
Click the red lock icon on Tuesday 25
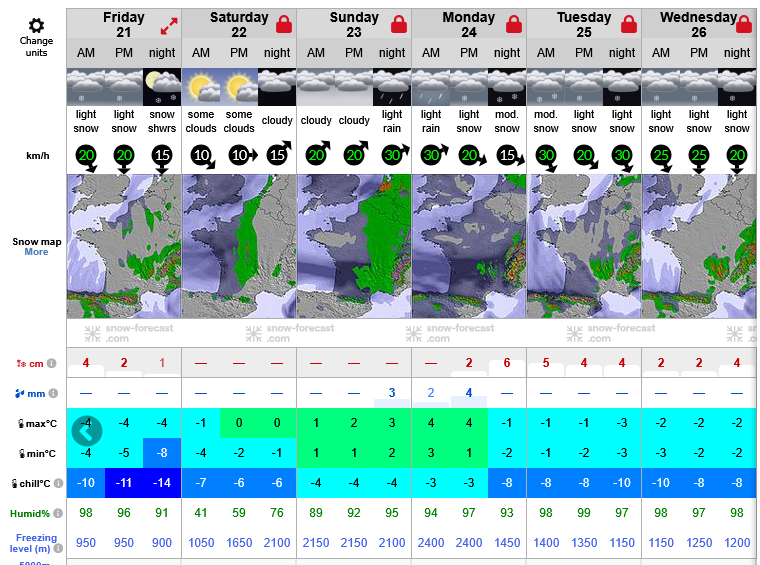tap(629, 24)
